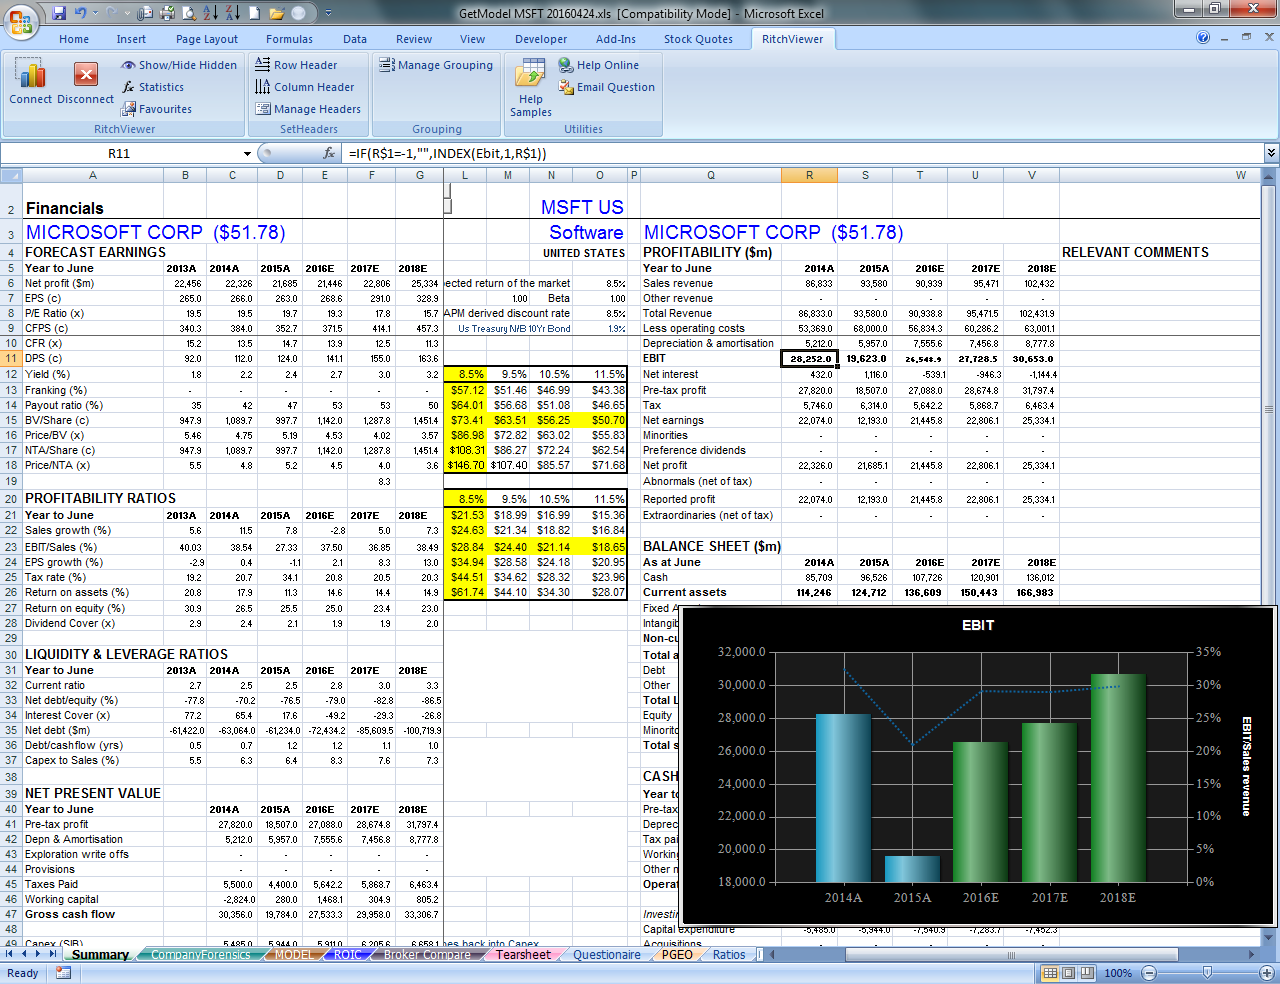Click the Select All corner button

point(11,175)
